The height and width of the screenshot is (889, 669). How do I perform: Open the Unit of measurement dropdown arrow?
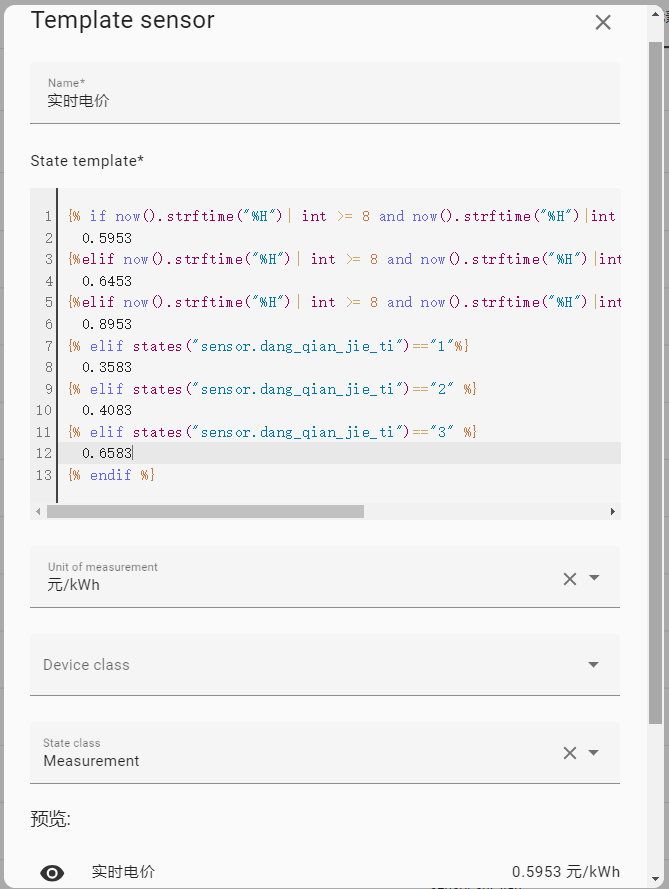pyautogui.click(x=594, y=578)
